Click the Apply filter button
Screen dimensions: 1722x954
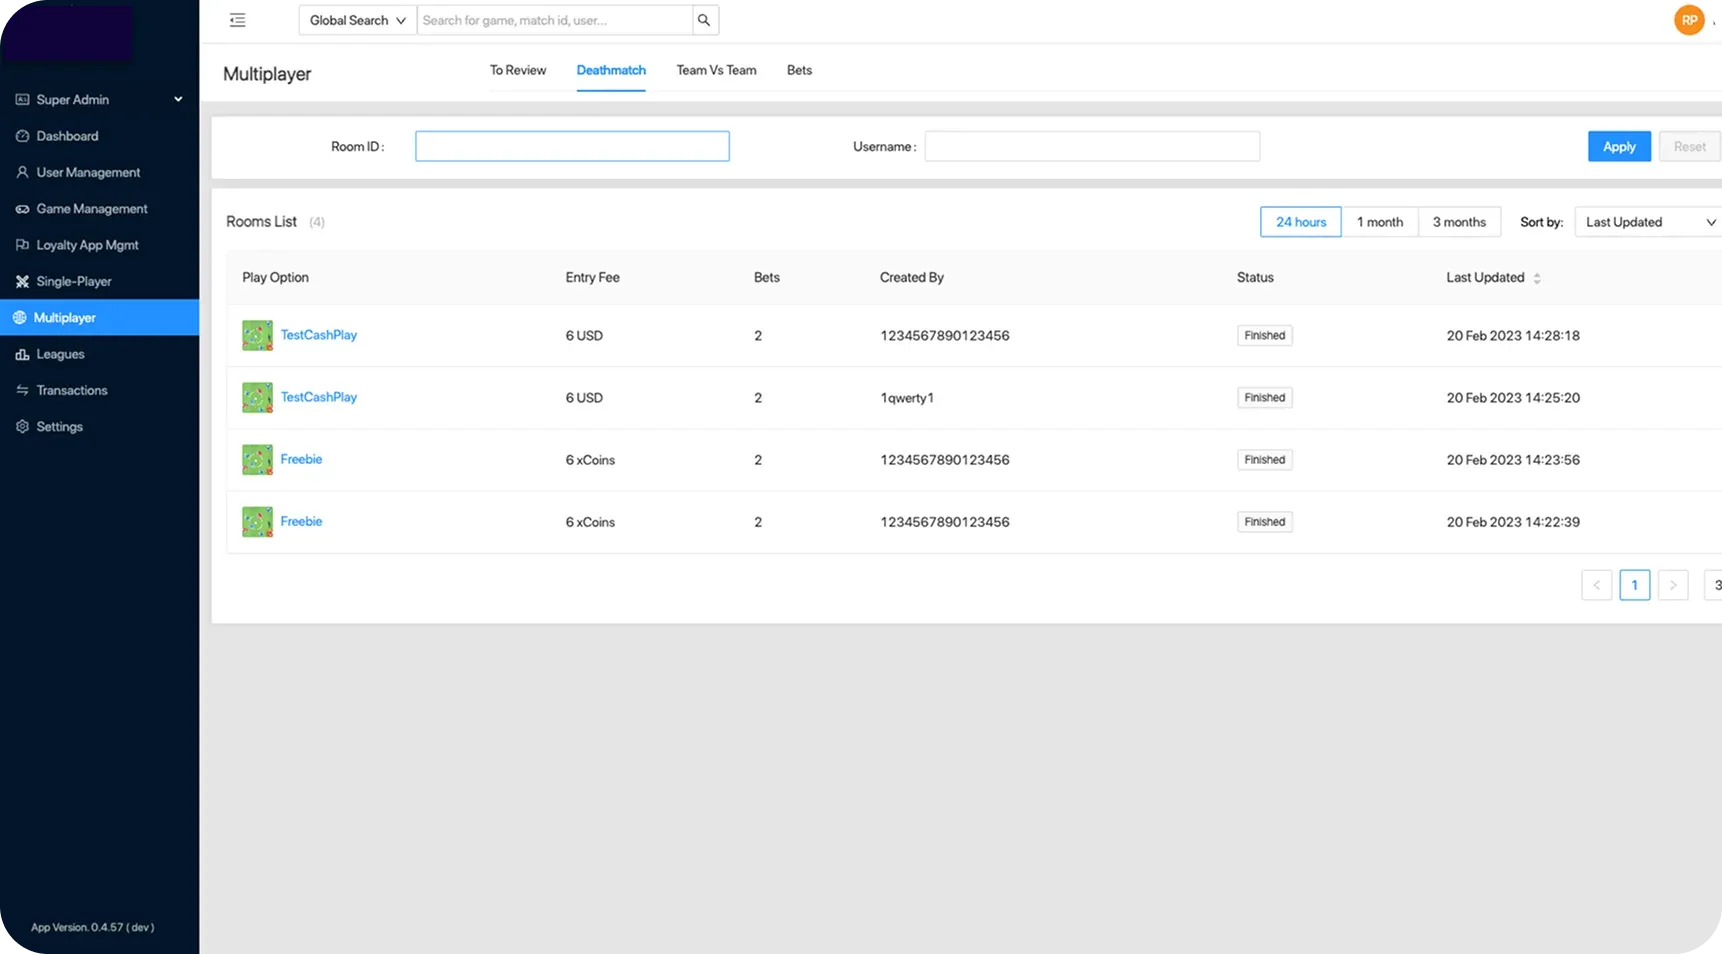tap(1618, 146)
